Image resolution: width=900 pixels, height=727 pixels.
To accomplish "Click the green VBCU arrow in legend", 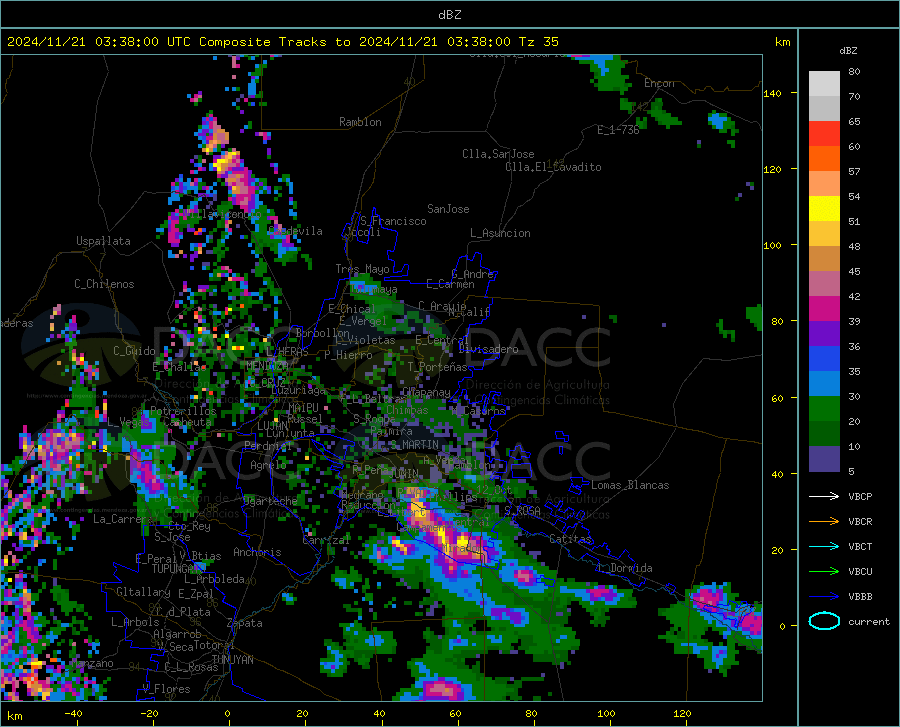I will pos(824,572).
